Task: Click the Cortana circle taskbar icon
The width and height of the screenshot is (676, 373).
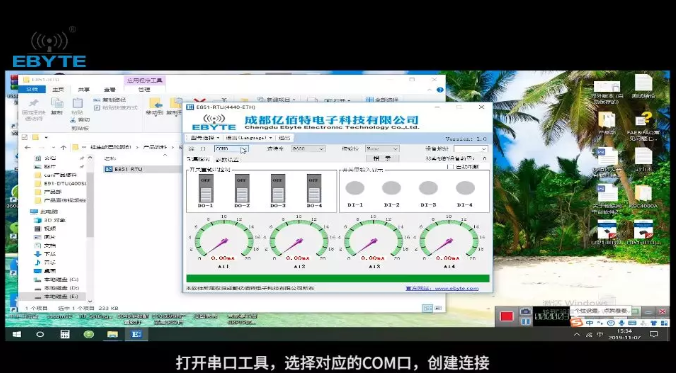Action: click(x=40, y=334)
